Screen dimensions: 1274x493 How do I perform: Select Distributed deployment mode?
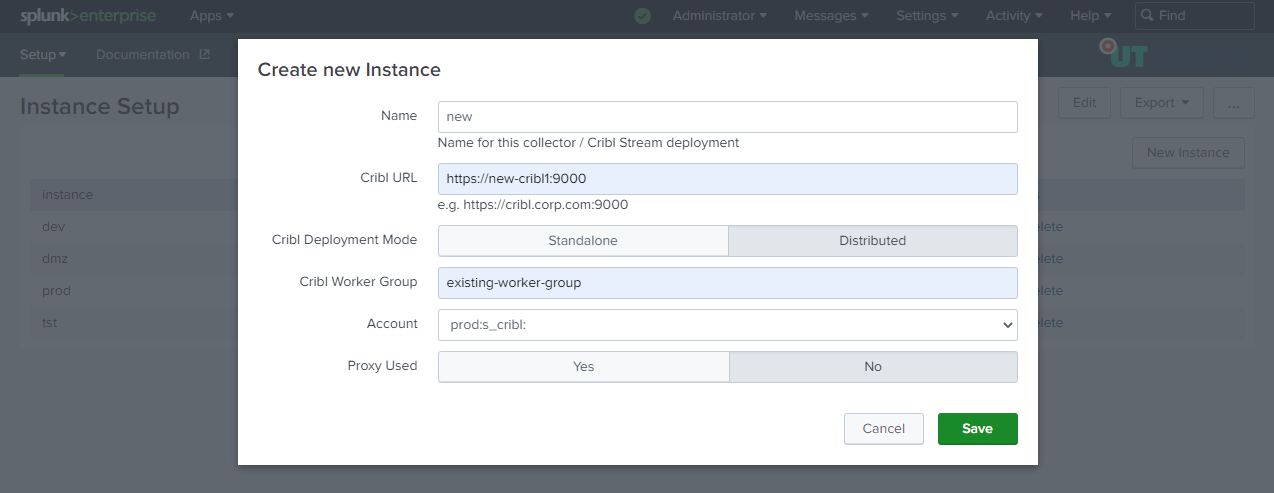coord(873,241)
